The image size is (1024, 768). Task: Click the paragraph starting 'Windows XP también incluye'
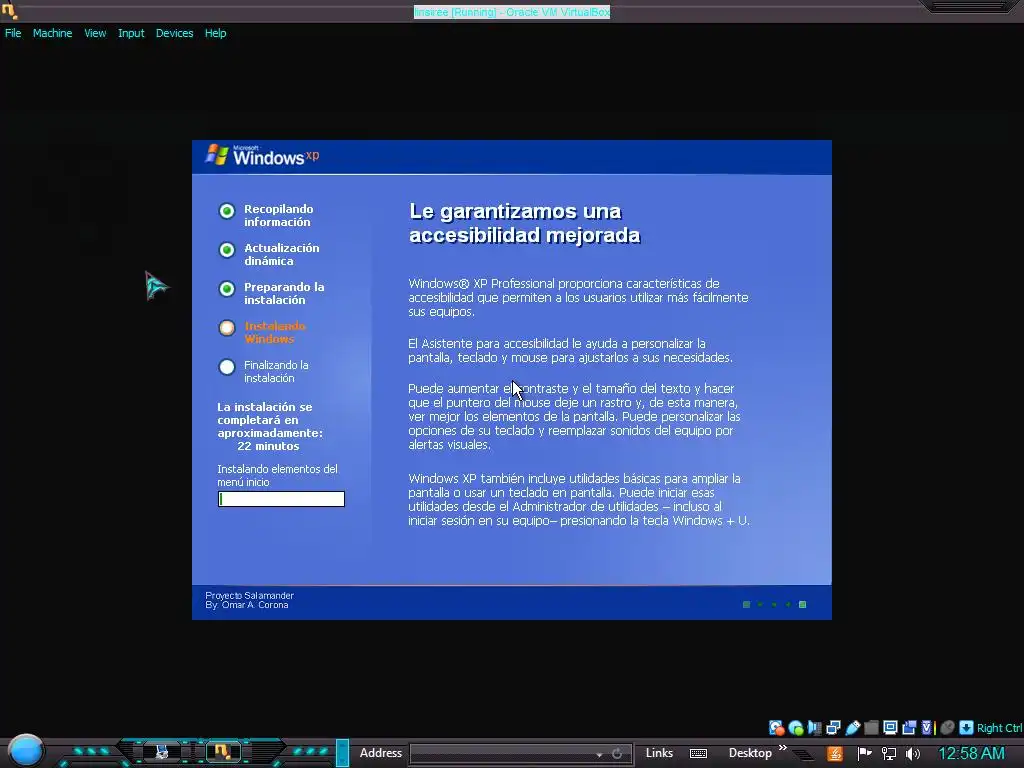579,500
